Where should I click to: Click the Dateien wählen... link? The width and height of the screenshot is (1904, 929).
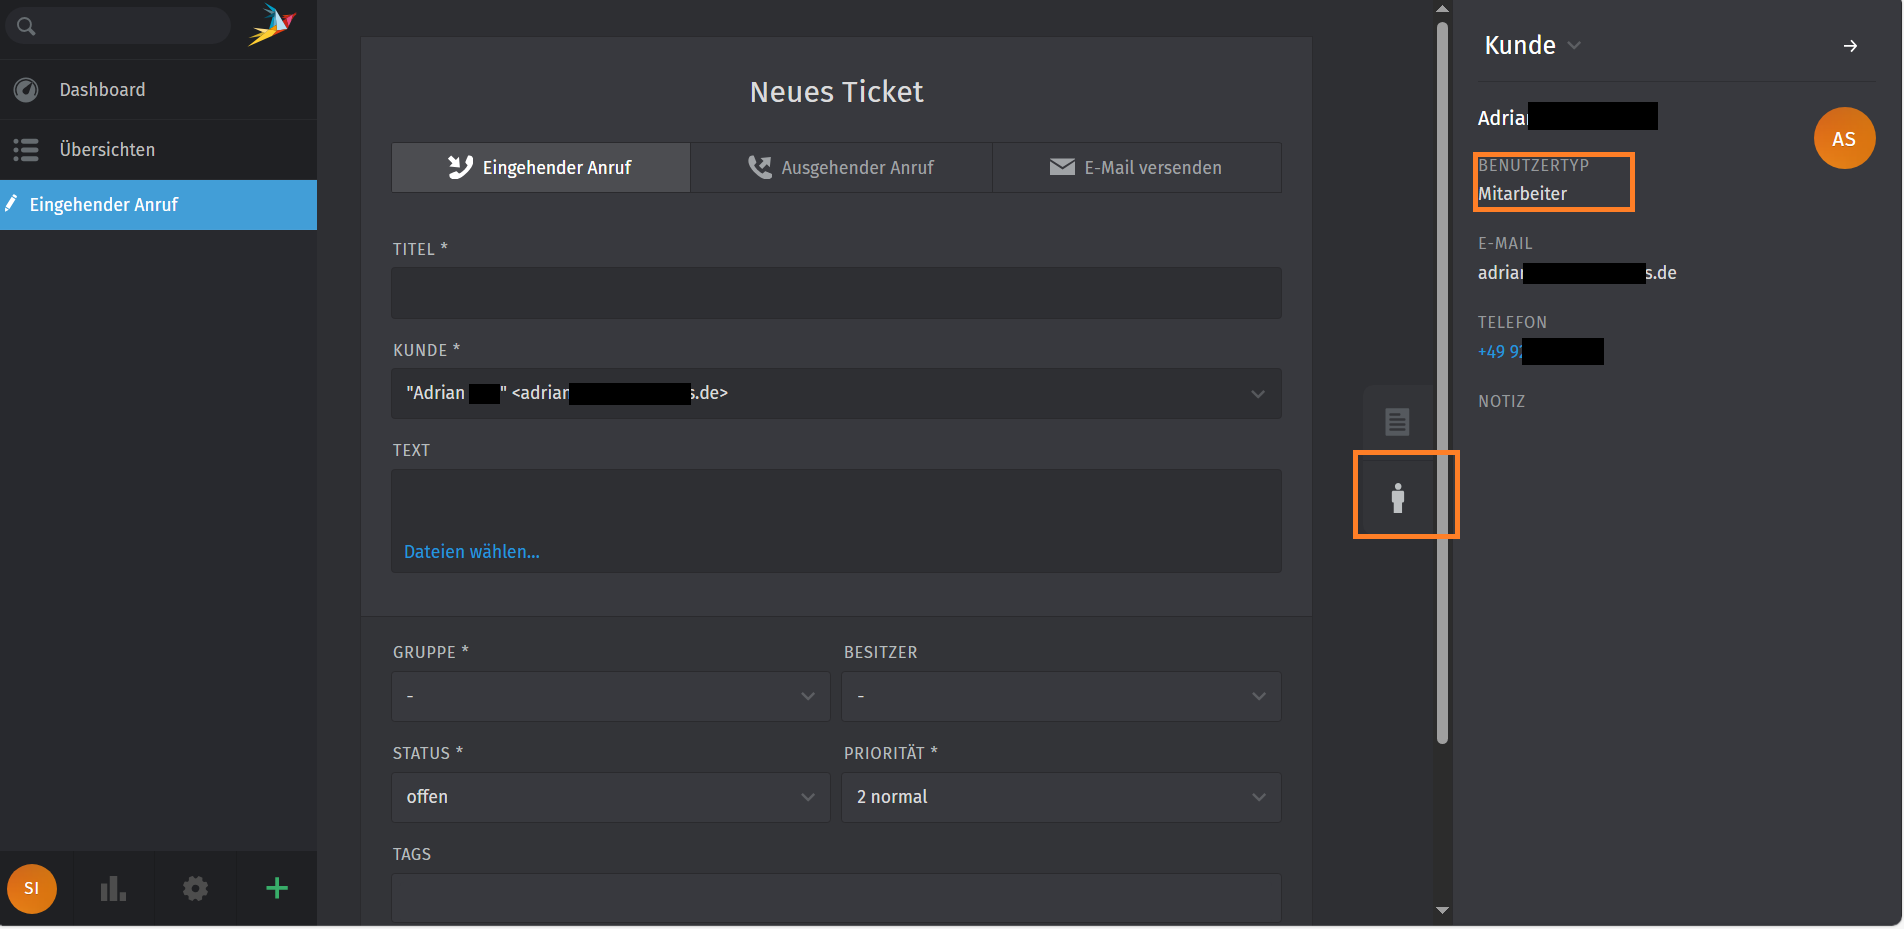click(x=471, y=552)
